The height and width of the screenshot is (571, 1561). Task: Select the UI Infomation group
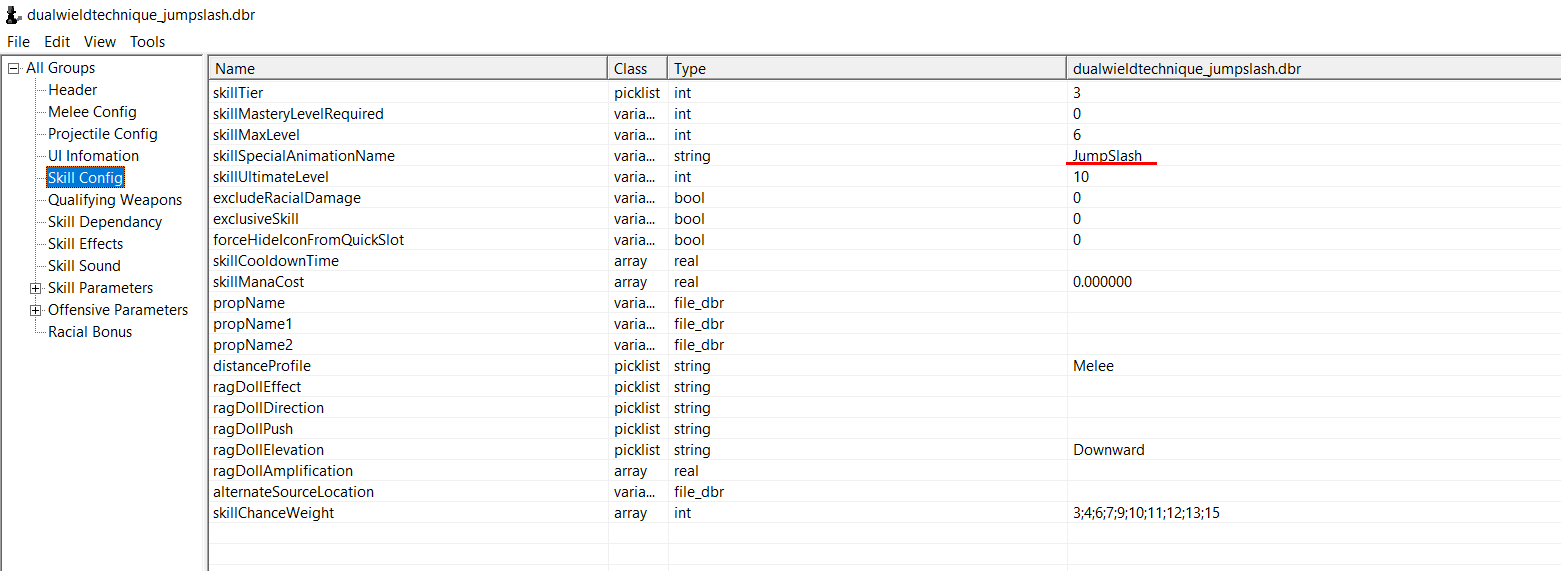tap(93, 156)
